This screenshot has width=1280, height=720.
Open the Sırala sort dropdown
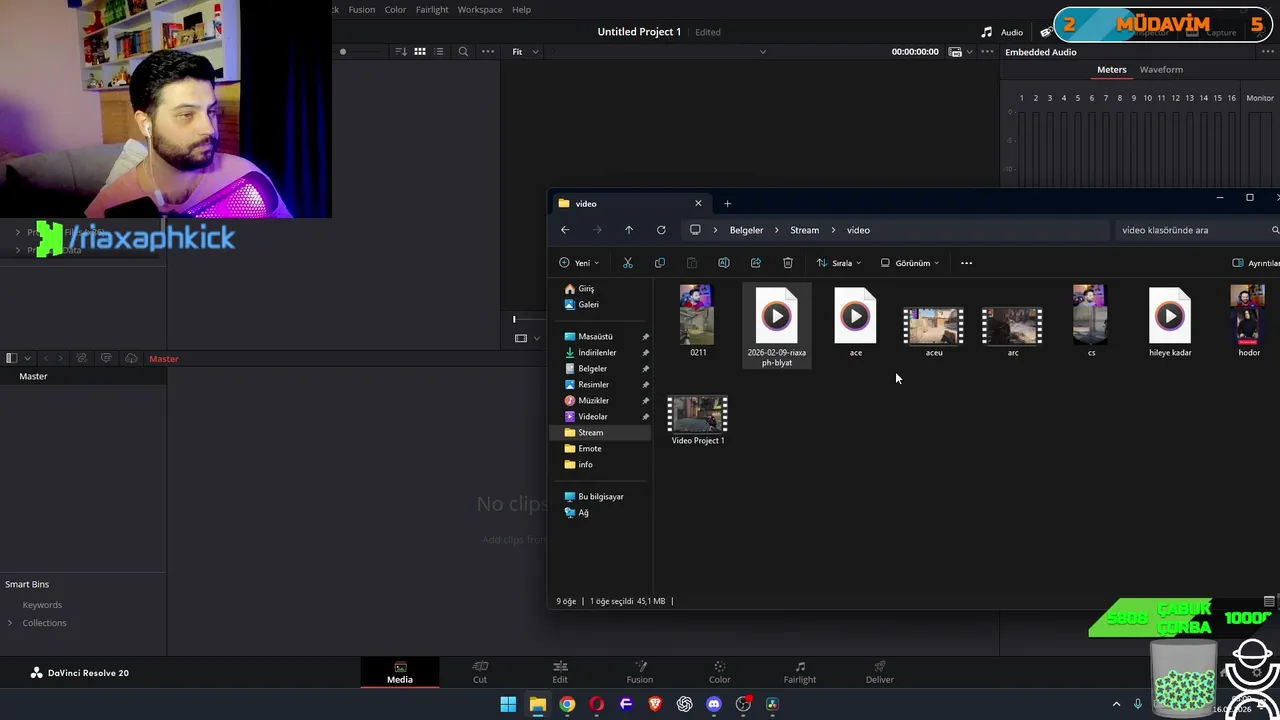pos(839,263)
